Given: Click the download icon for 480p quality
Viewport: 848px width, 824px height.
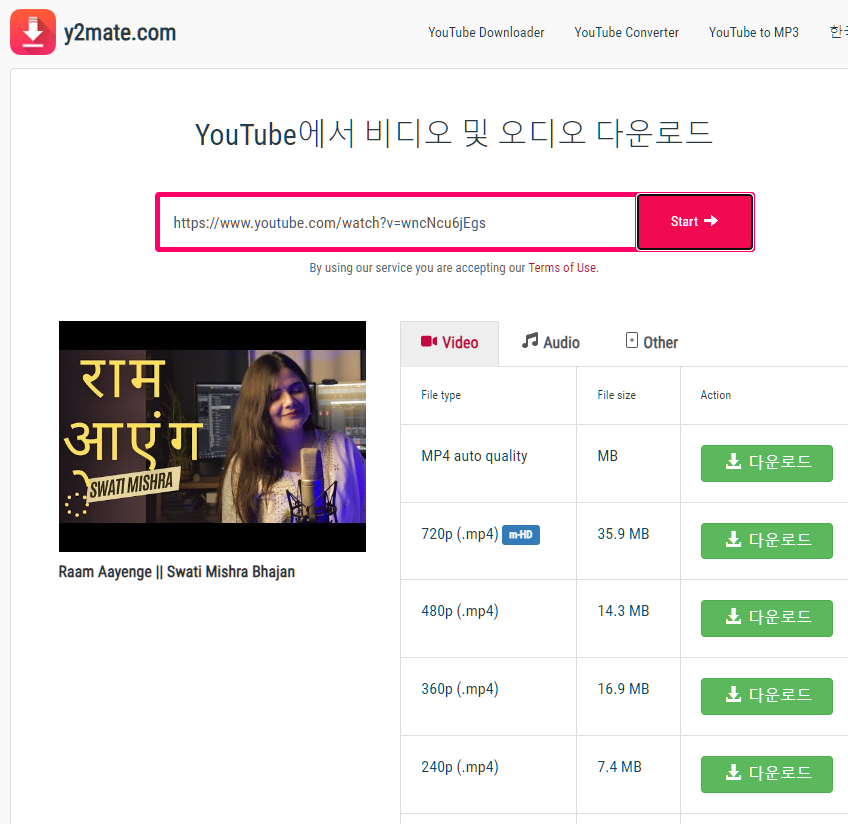Looking at the screenshot, I should click(x=735, y=618).
